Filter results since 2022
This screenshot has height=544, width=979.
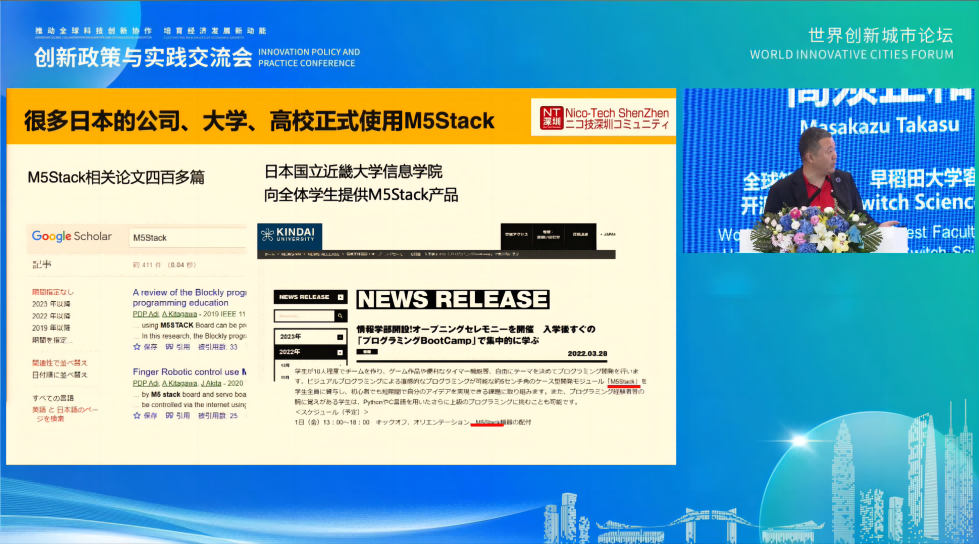[51, 316]
